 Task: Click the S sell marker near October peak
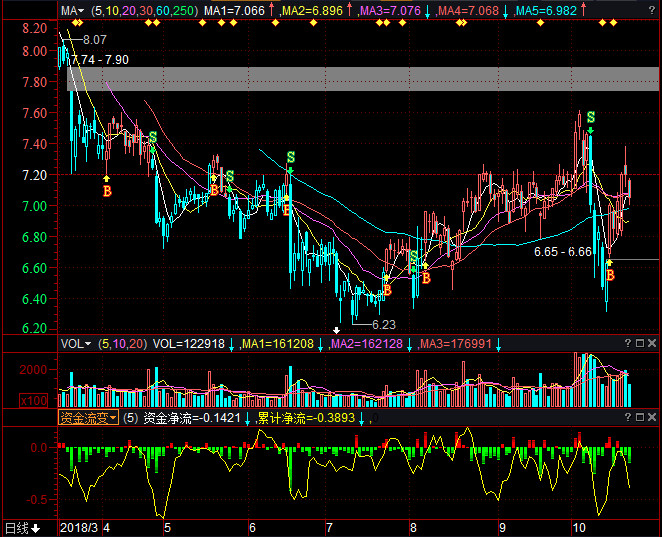591,118
